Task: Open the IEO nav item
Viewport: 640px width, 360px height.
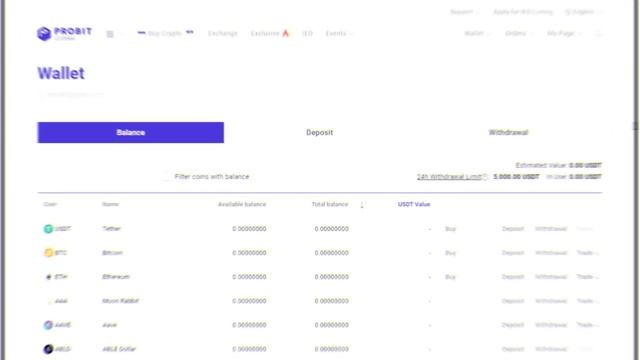Action: (307, 33)
